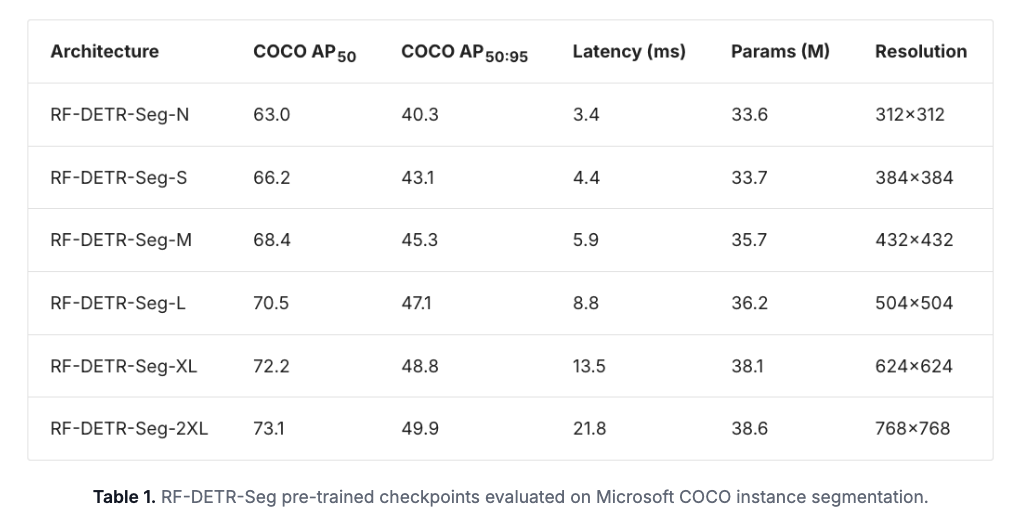Click the RF-DETR-Seg-L architecture cell
Screen dimensions: 1014x514
[x=118, y=303]
